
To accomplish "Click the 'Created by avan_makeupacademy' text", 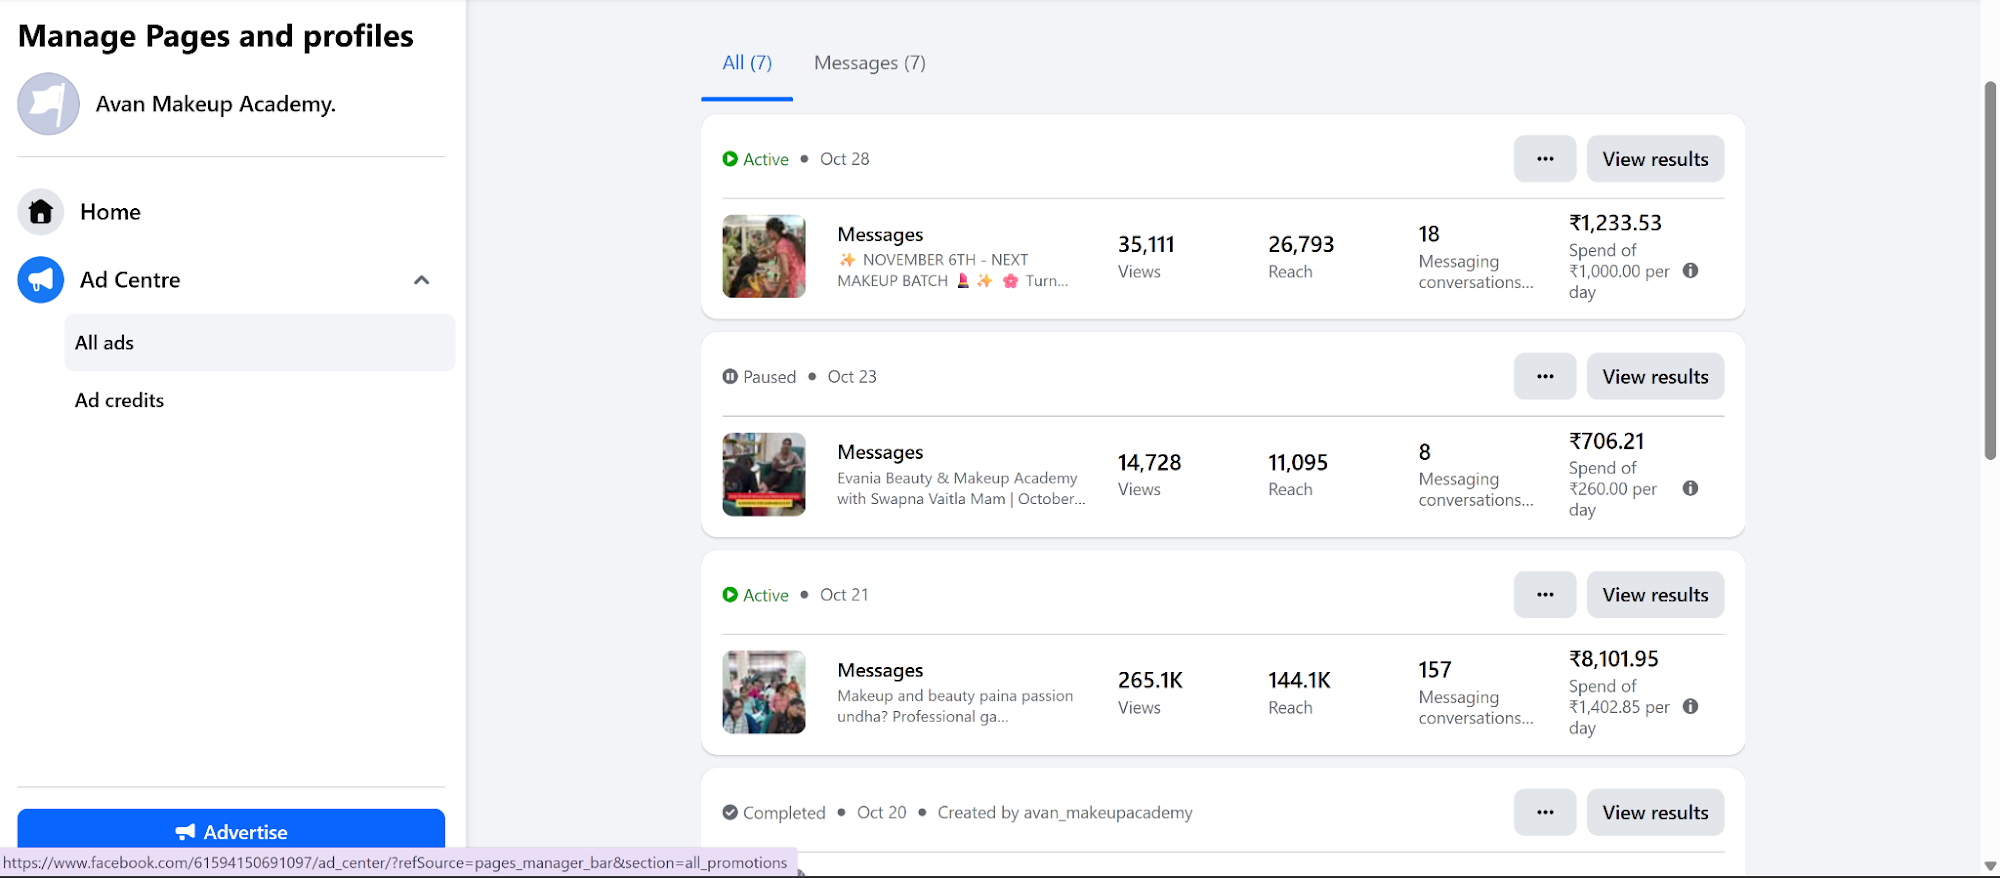I will [1065, 813].
